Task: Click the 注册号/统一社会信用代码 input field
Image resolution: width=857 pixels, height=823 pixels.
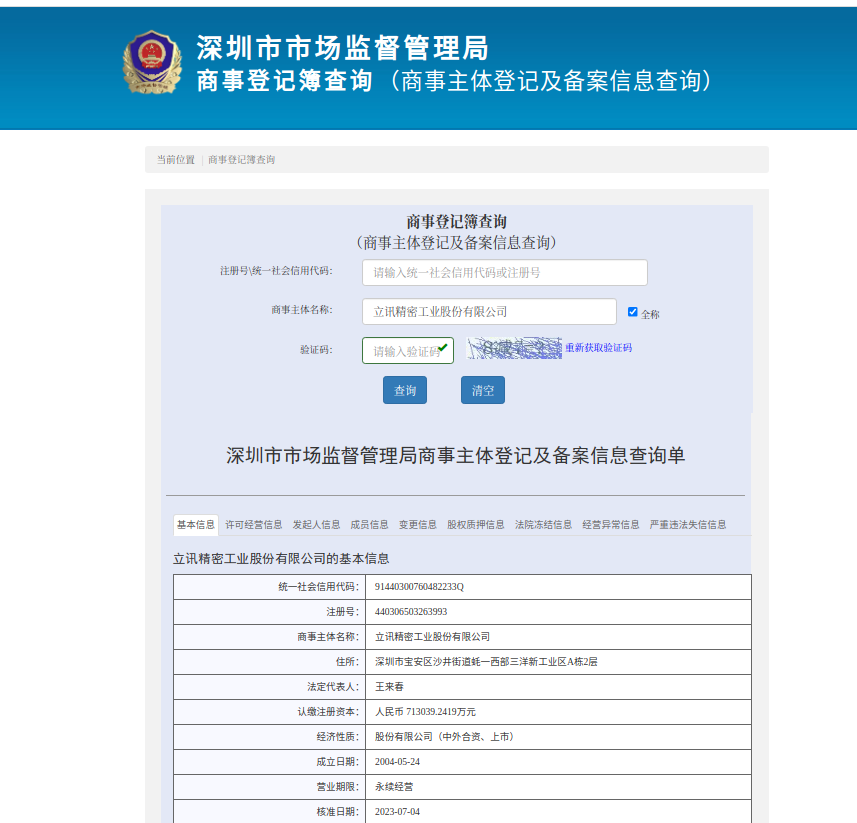Action: [504, 273]
